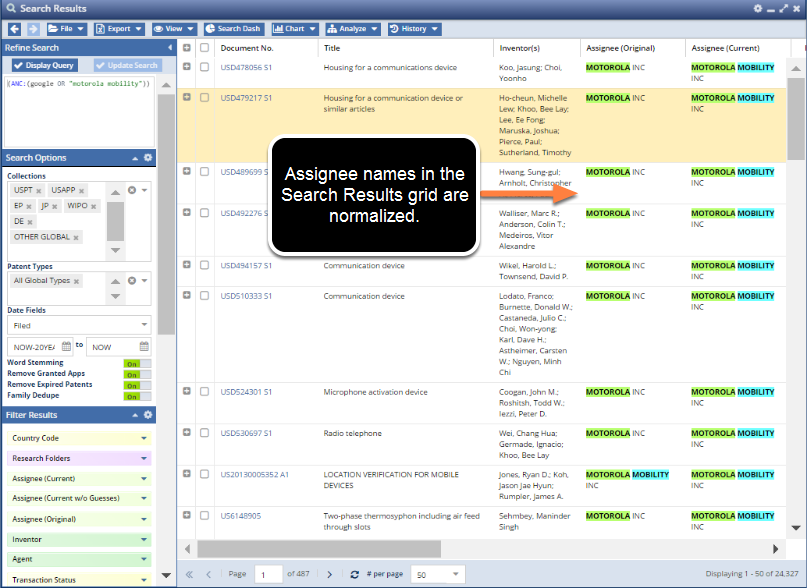The image size is (807, 588).
Task: Toggle Remove Granted Apps switch
Action: (137, 374)
